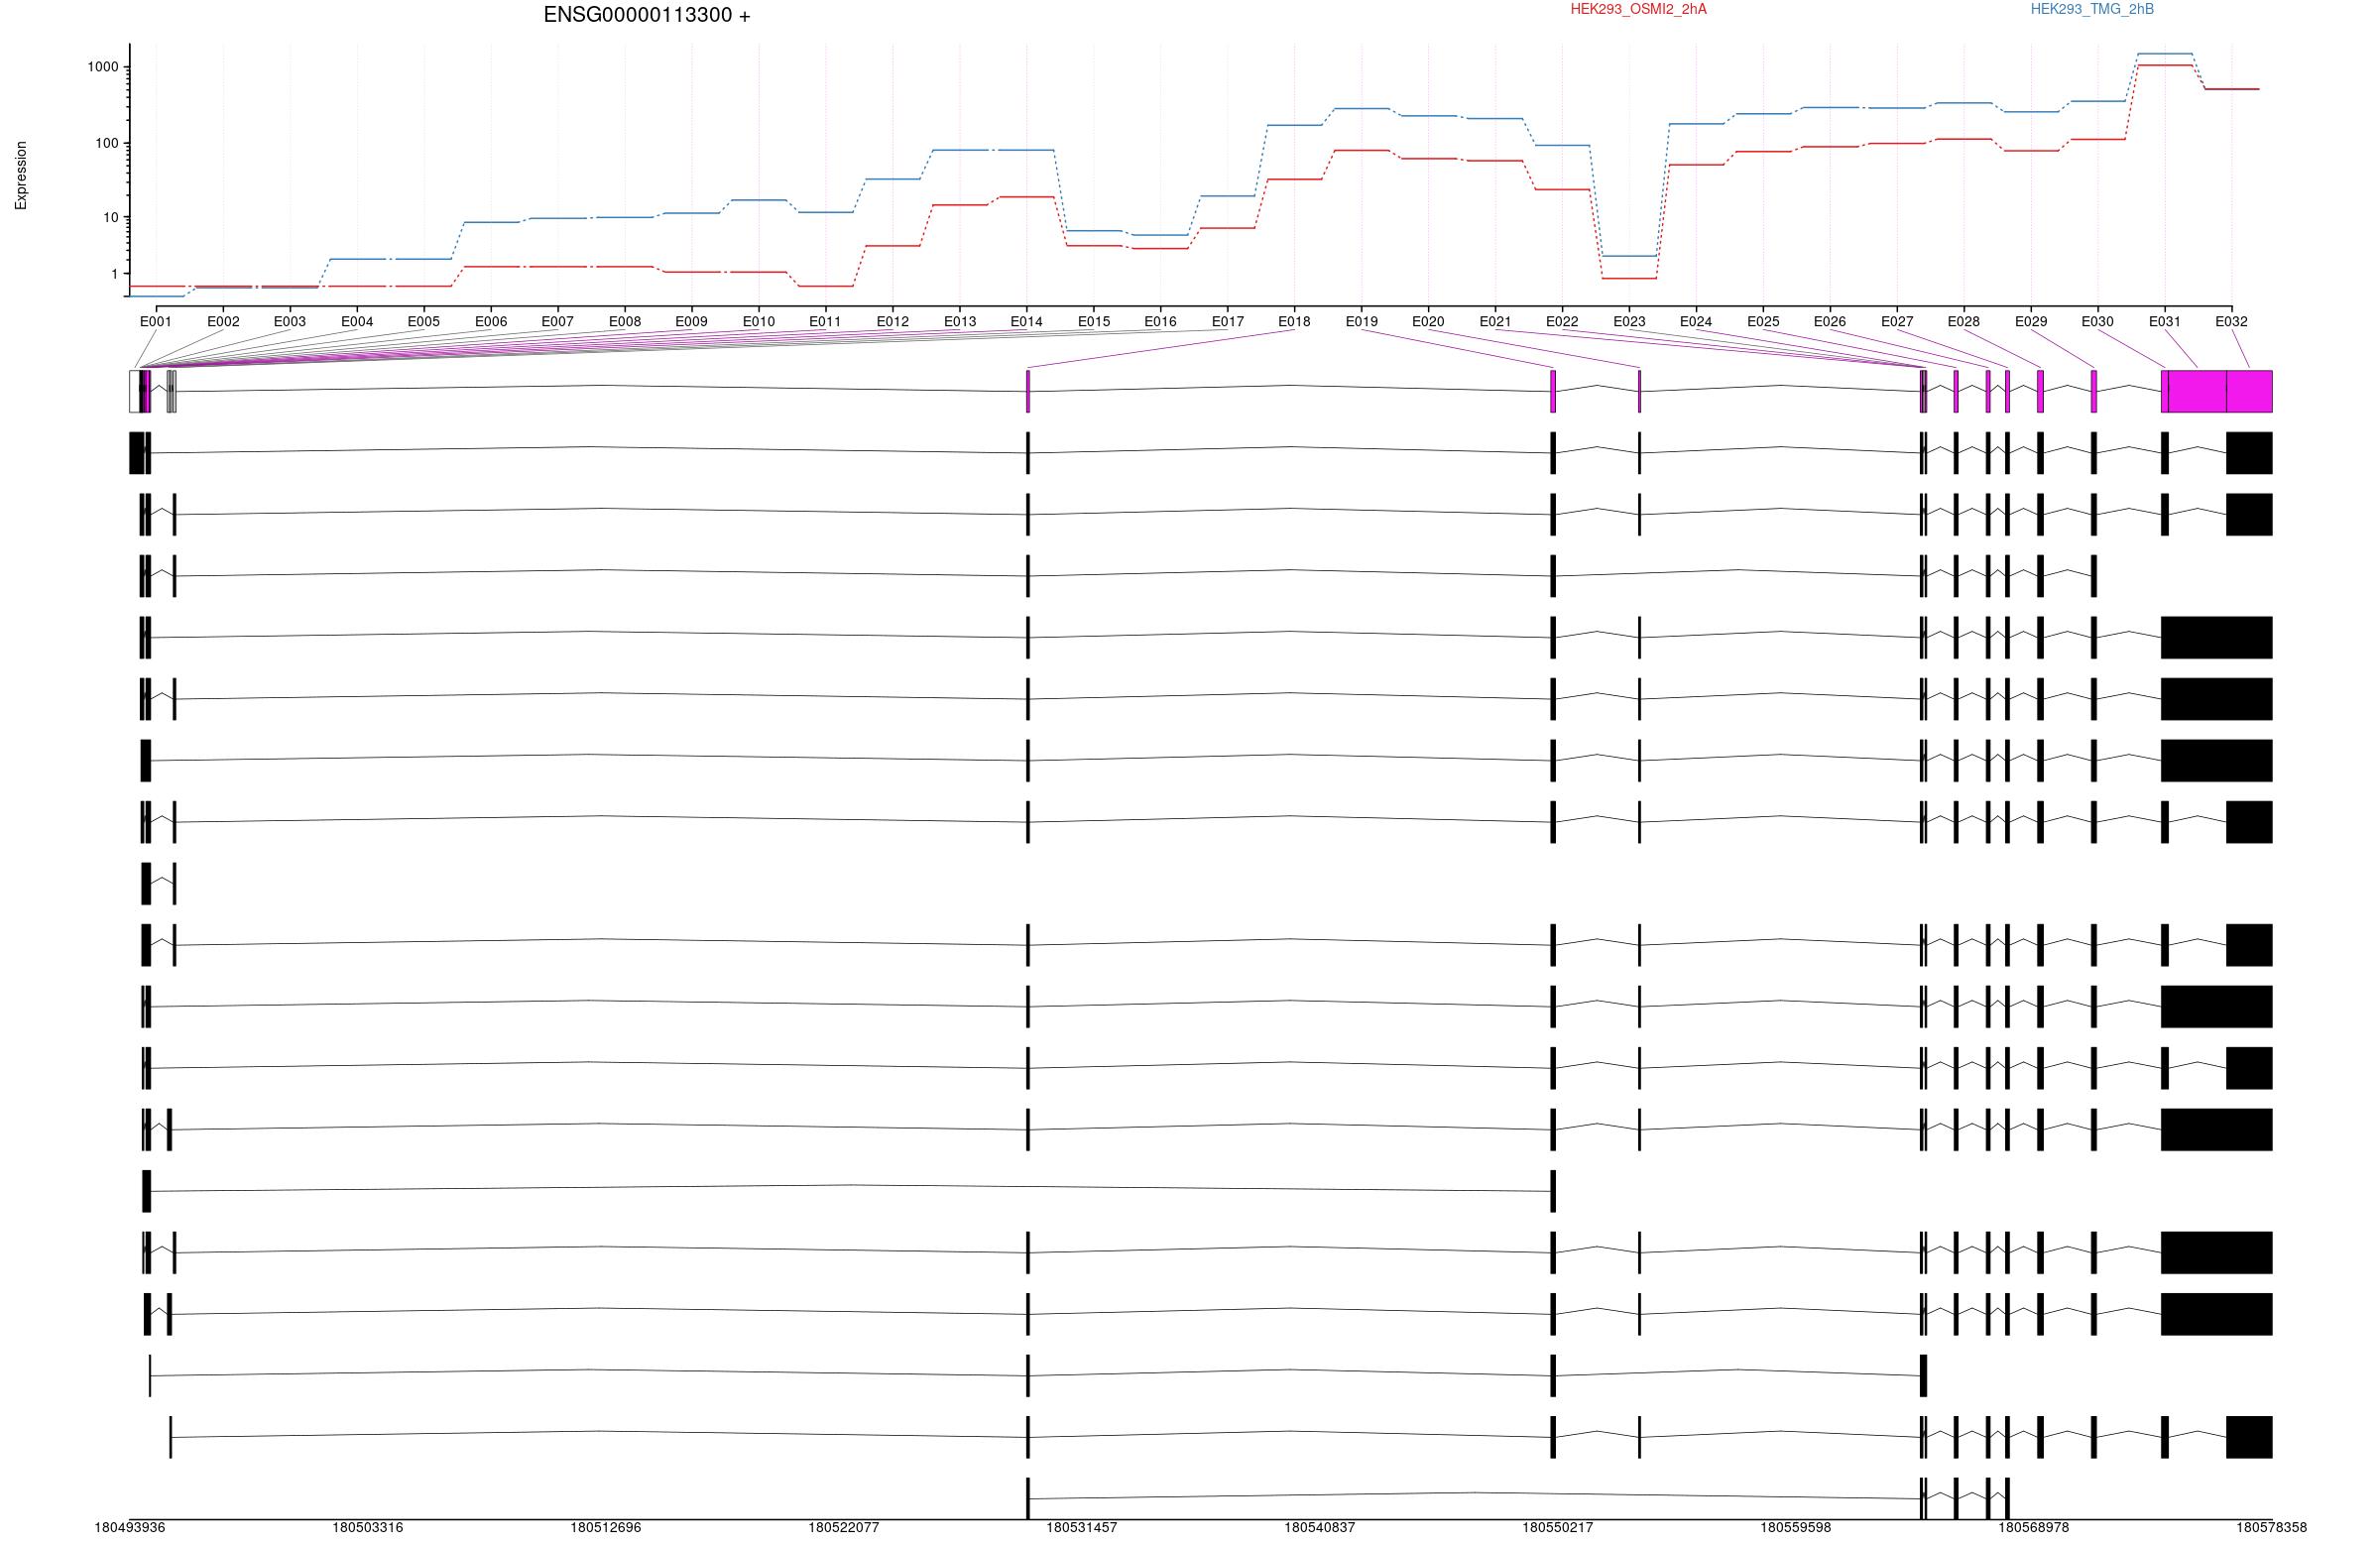Click exon label E021

[1496, 321]
